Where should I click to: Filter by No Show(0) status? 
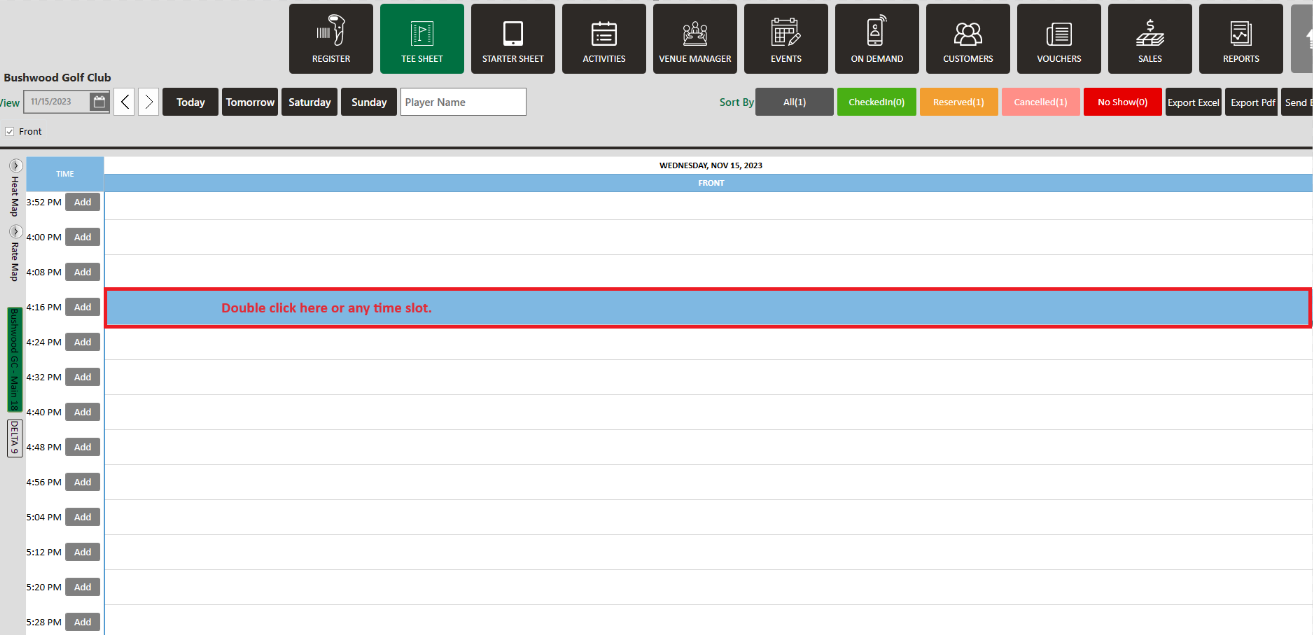(1122, 102)
